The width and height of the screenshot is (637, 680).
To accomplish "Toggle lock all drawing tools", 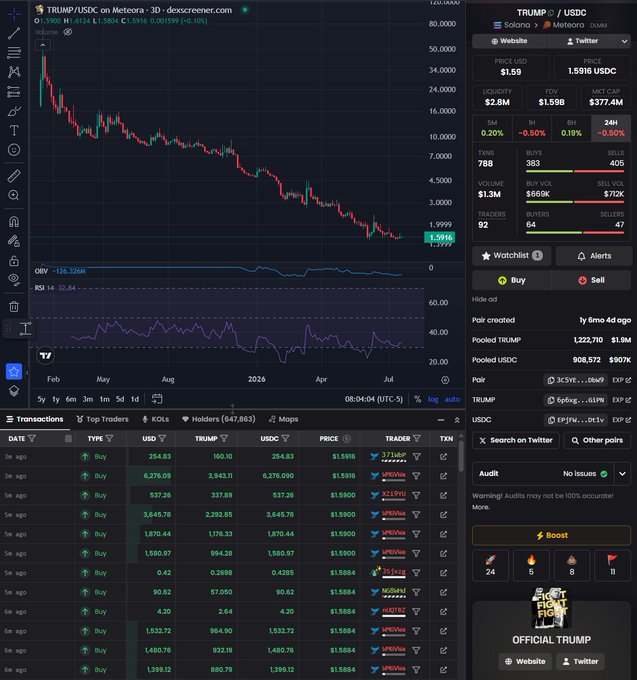I will click(x=14, y=261).
